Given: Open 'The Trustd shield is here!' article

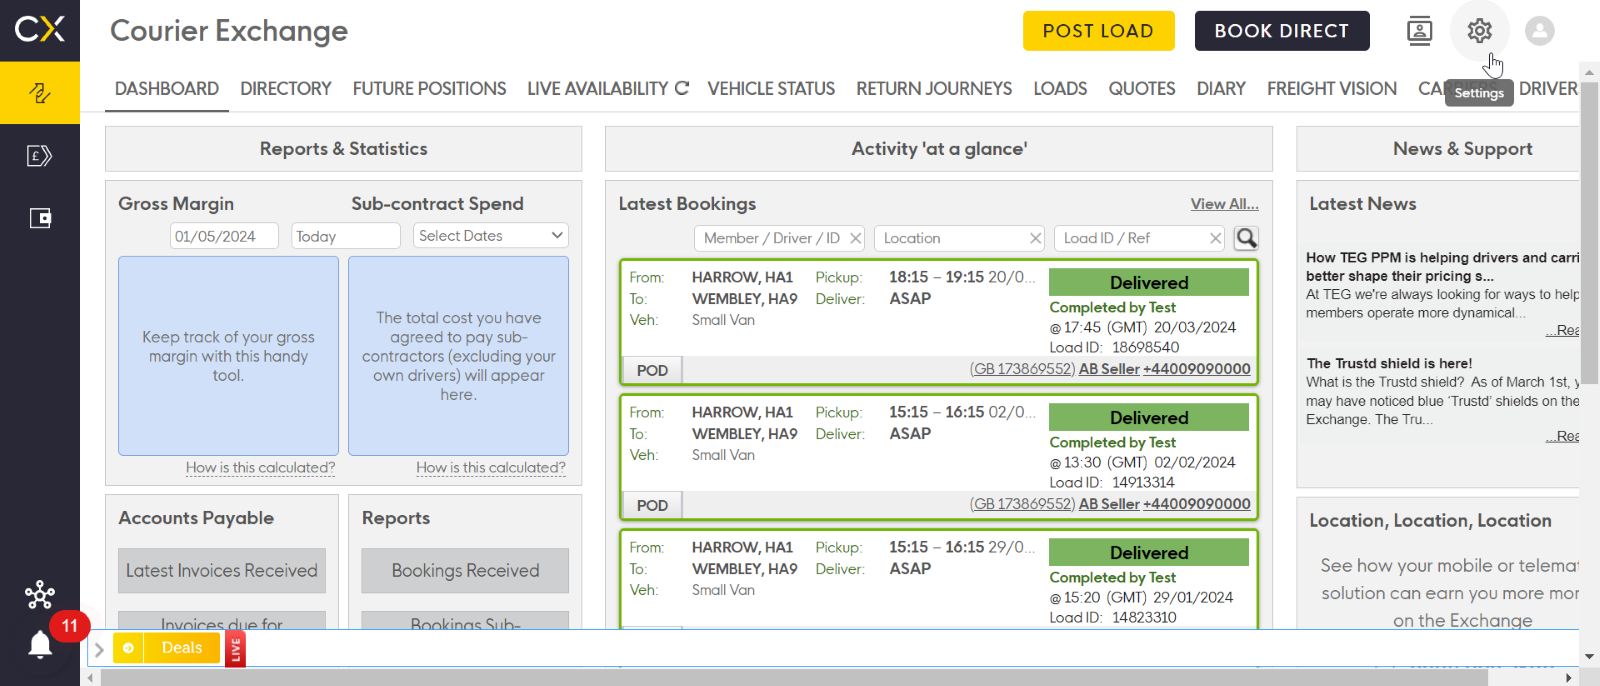Looking at the screenshot, I should click(x=1389, y=363).
